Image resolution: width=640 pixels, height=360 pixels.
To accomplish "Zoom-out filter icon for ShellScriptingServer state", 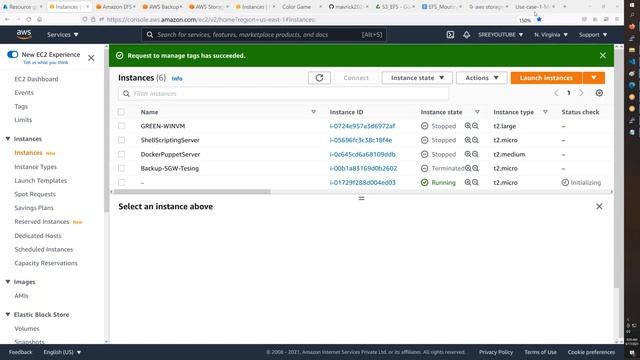I will [475, 140].
